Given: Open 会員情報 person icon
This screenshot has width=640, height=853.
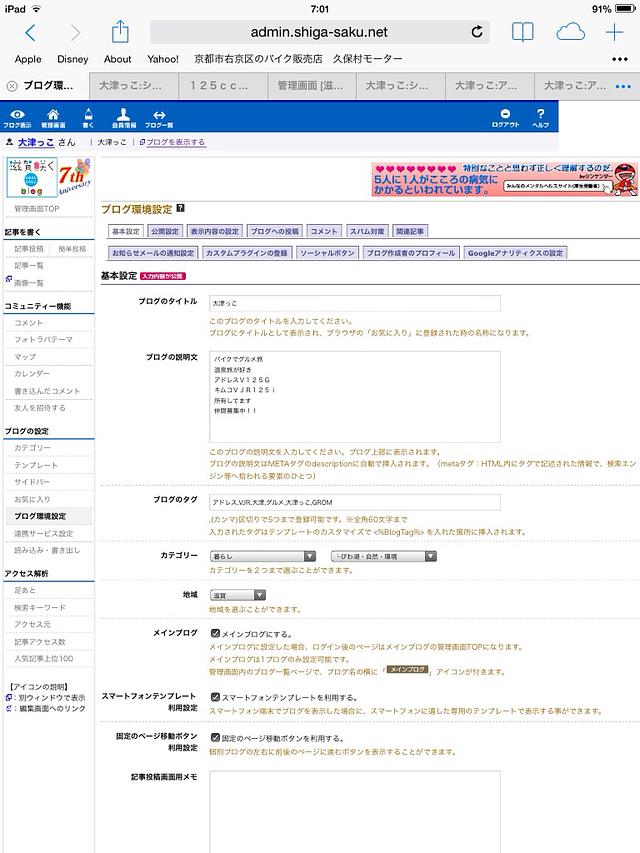Looking at the screenshot, I should point(123,117).
